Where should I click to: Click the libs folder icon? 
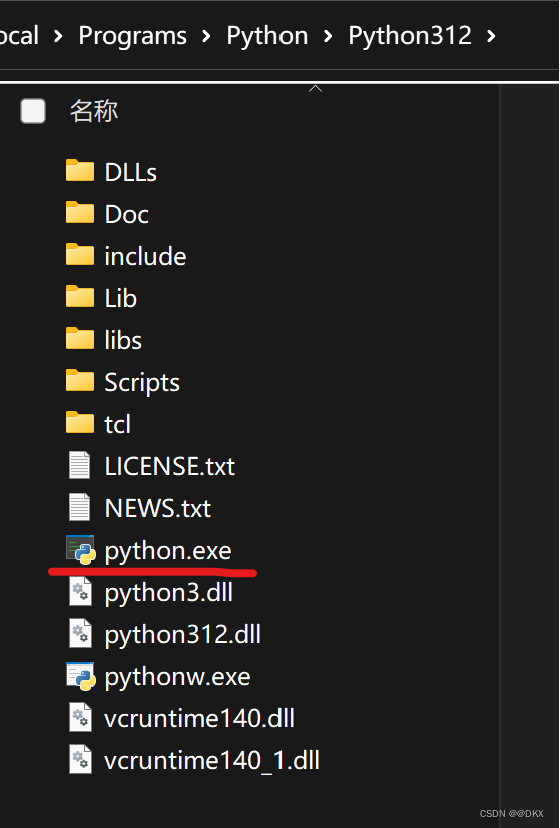[80, 339]
